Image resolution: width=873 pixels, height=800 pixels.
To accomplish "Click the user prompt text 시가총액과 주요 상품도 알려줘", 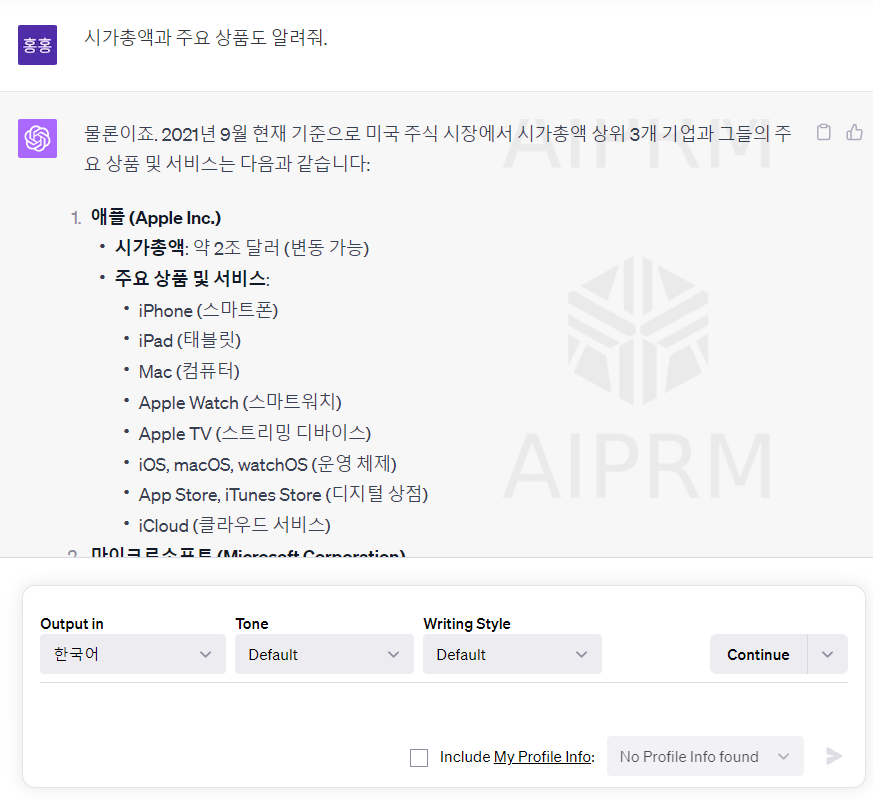I will point(205,37).
